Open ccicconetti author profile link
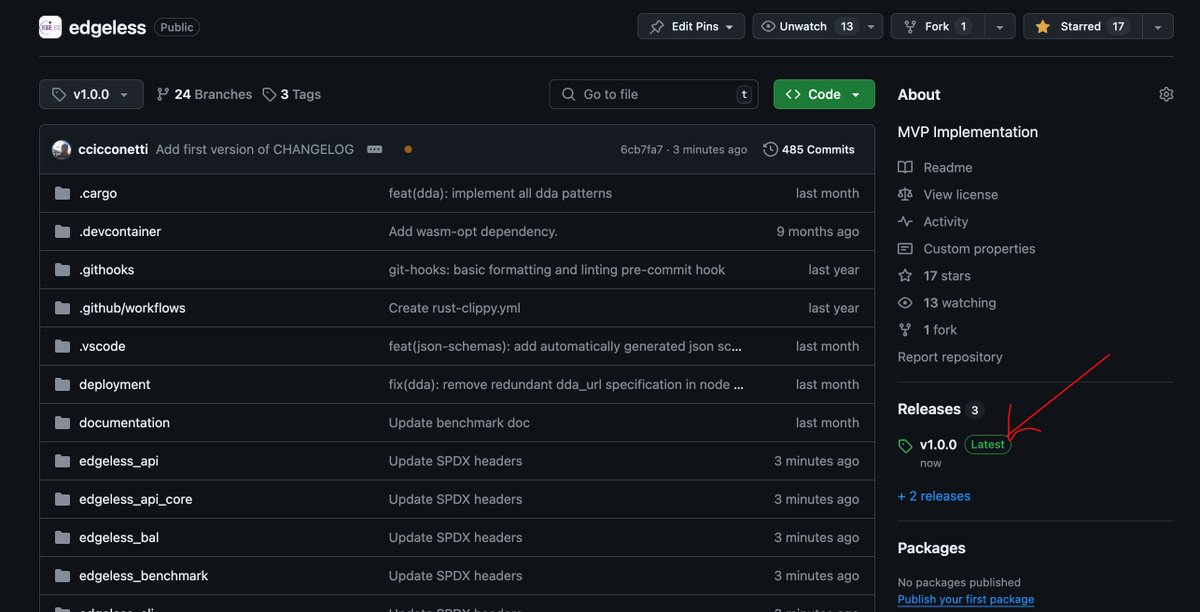 point(113,149)
